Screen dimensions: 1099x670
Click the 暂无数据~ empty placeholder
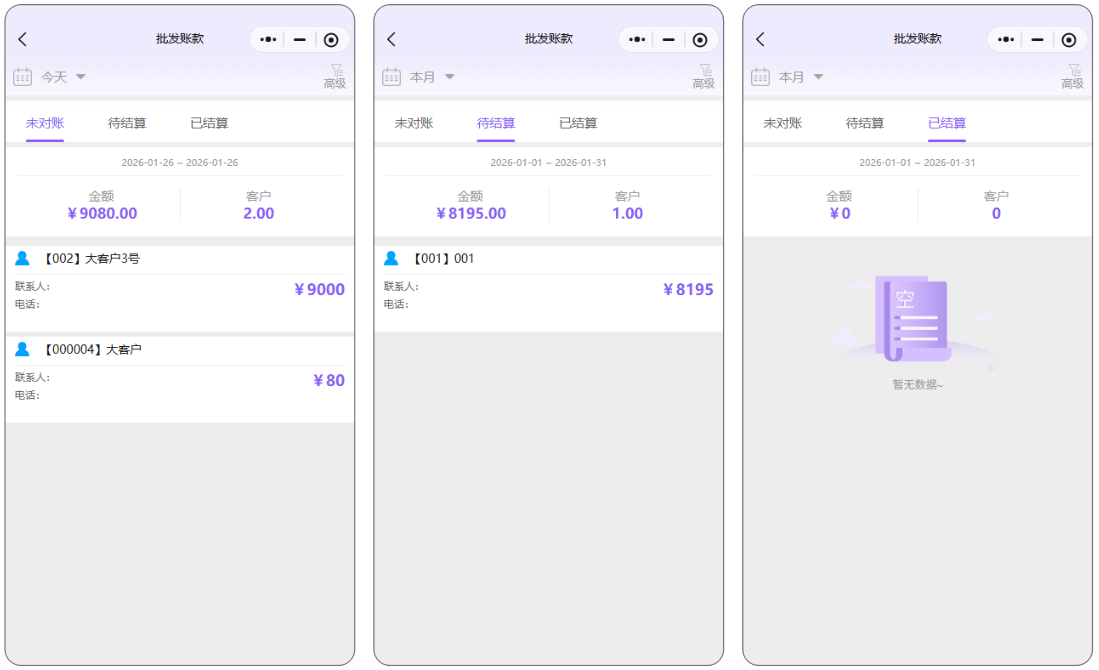coord(917,385)
